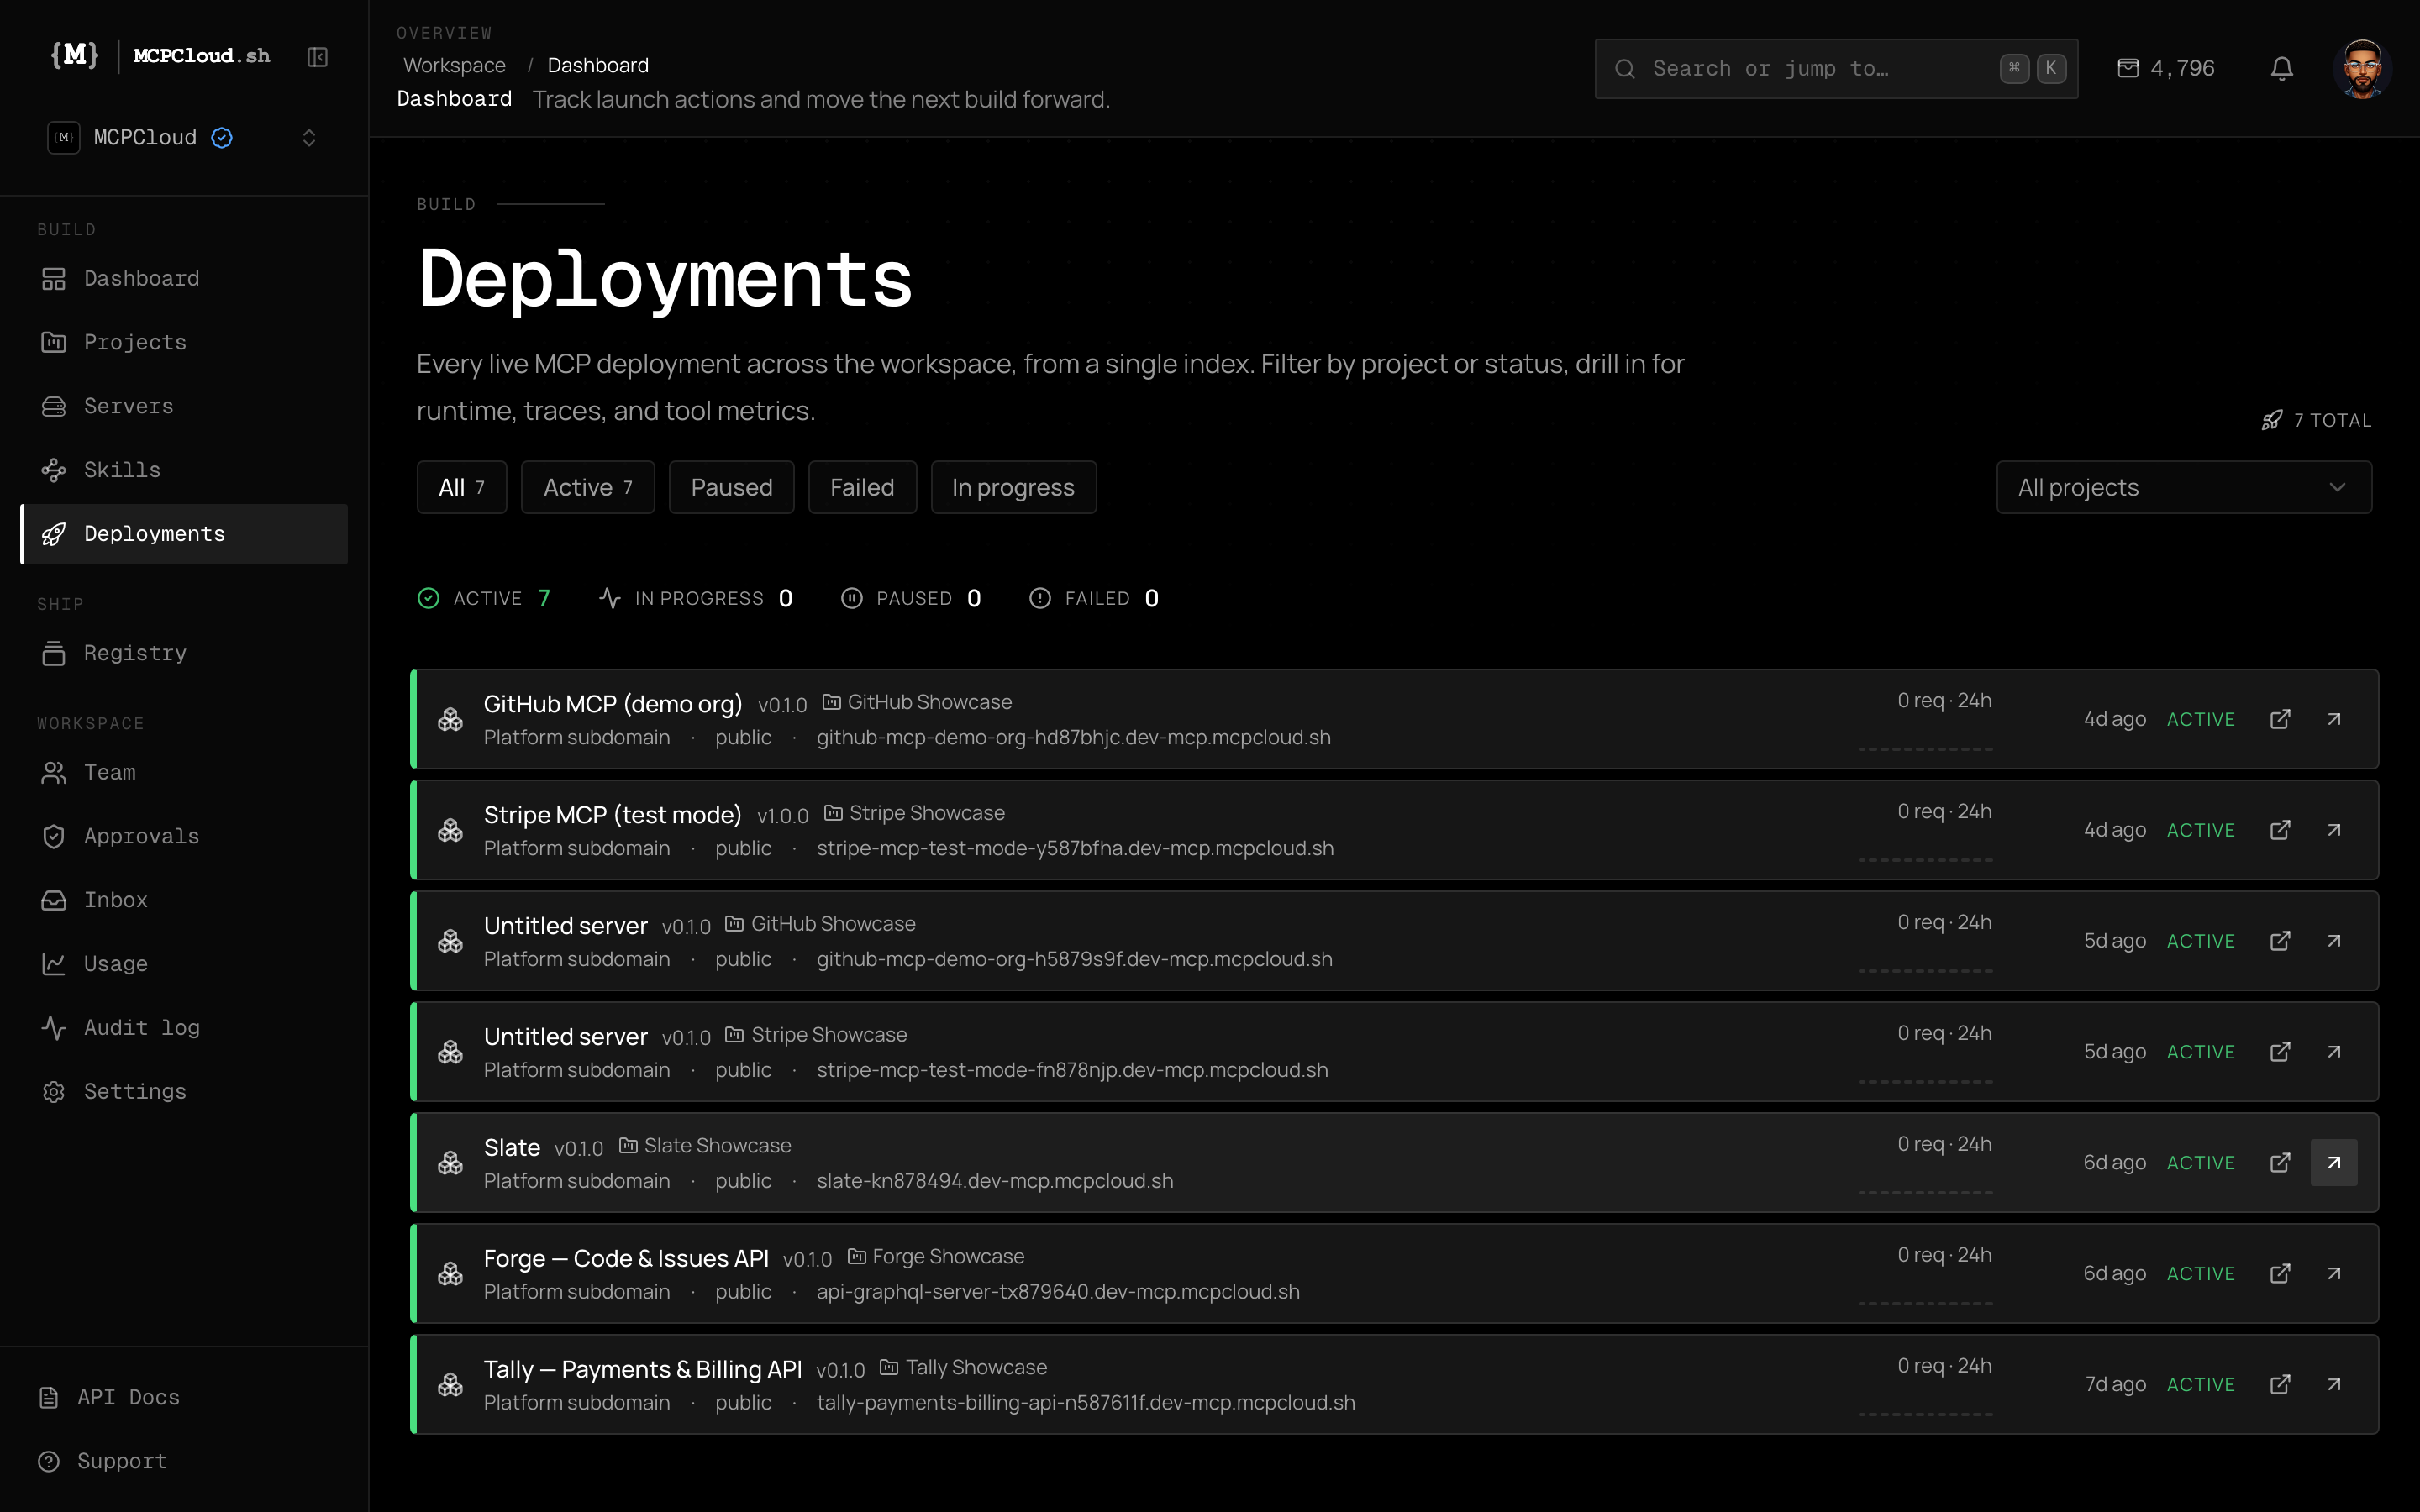Screen dimensions: 2420x1512
Task: Open external link for GitHub MCP (demo org)
Action: click(x=2280, y=719)
